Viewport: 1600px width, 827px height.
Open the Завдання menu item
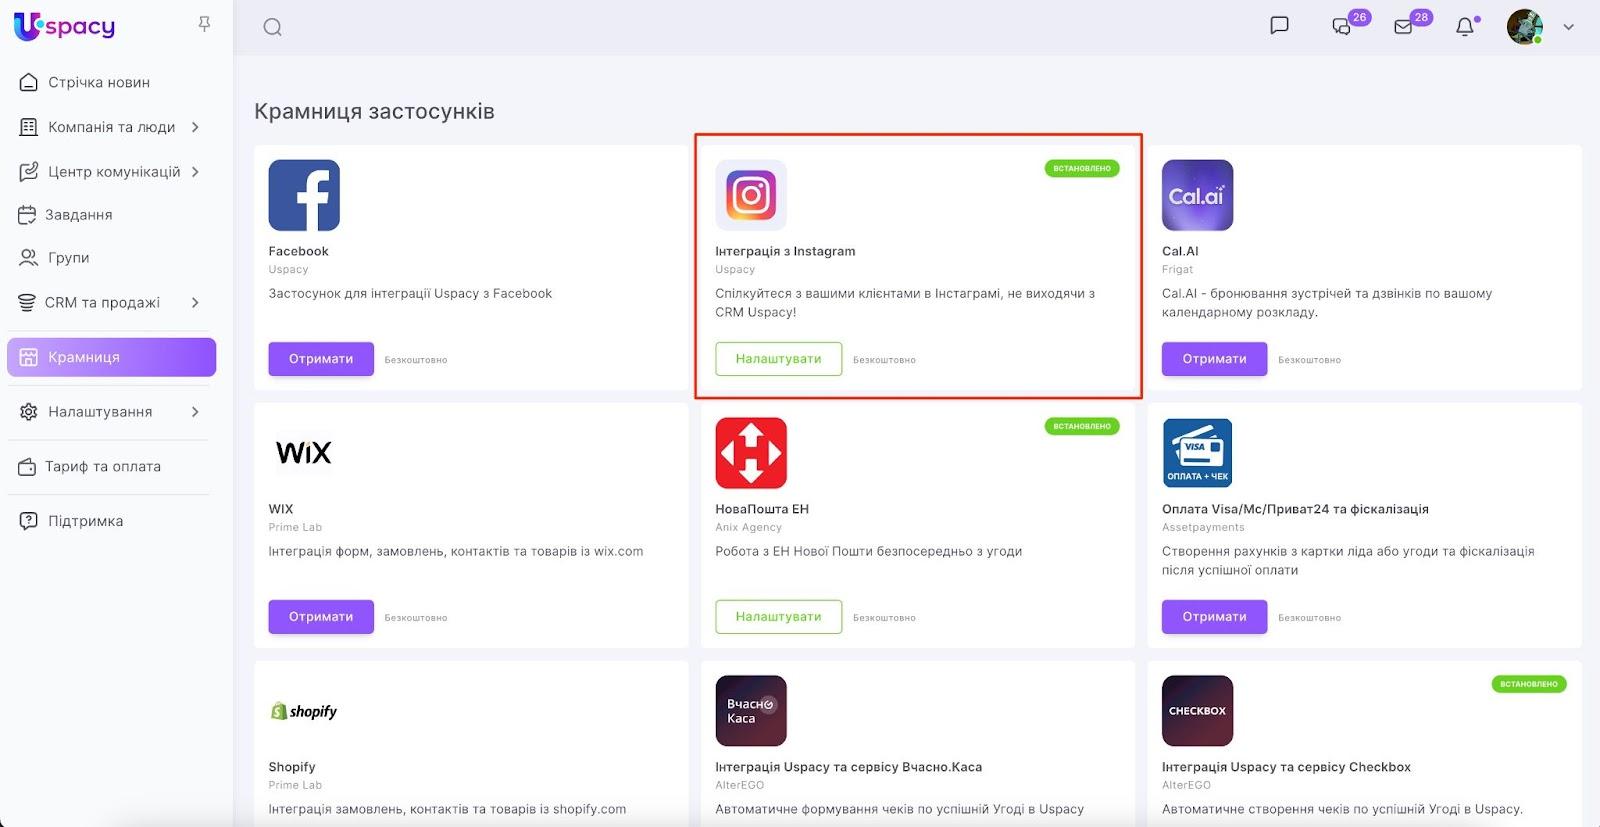pyautogui.click(x=78, y=215)
